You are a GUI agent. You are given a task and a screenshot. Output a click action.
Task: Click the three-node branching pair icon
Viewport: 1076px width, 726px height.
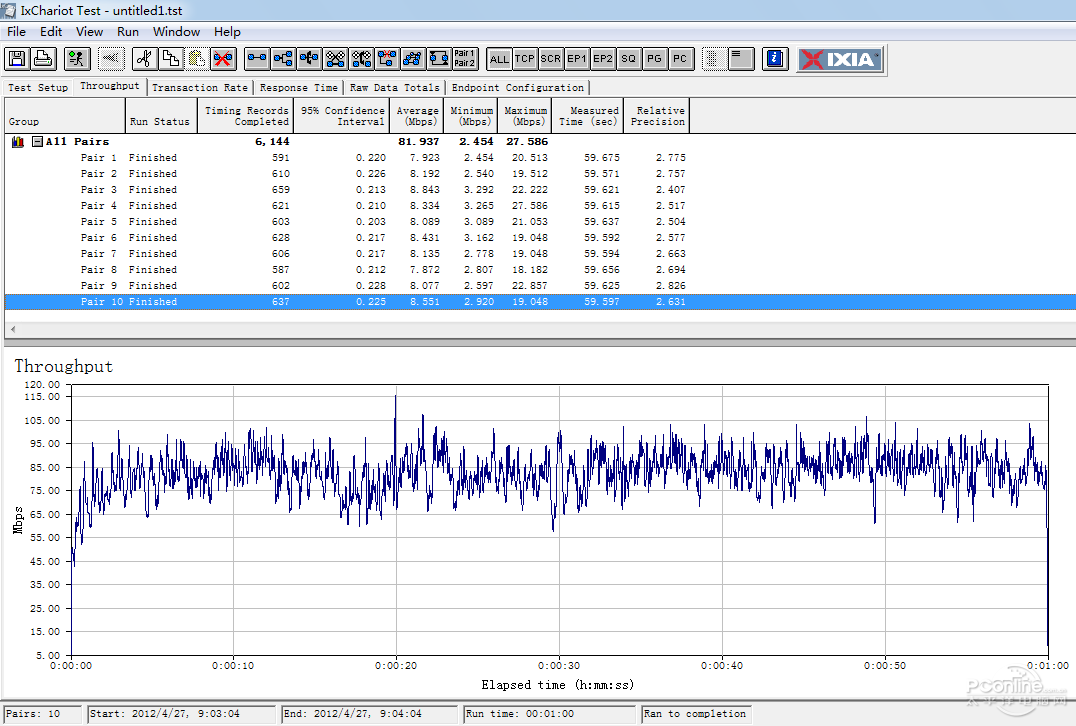point(283,59)
